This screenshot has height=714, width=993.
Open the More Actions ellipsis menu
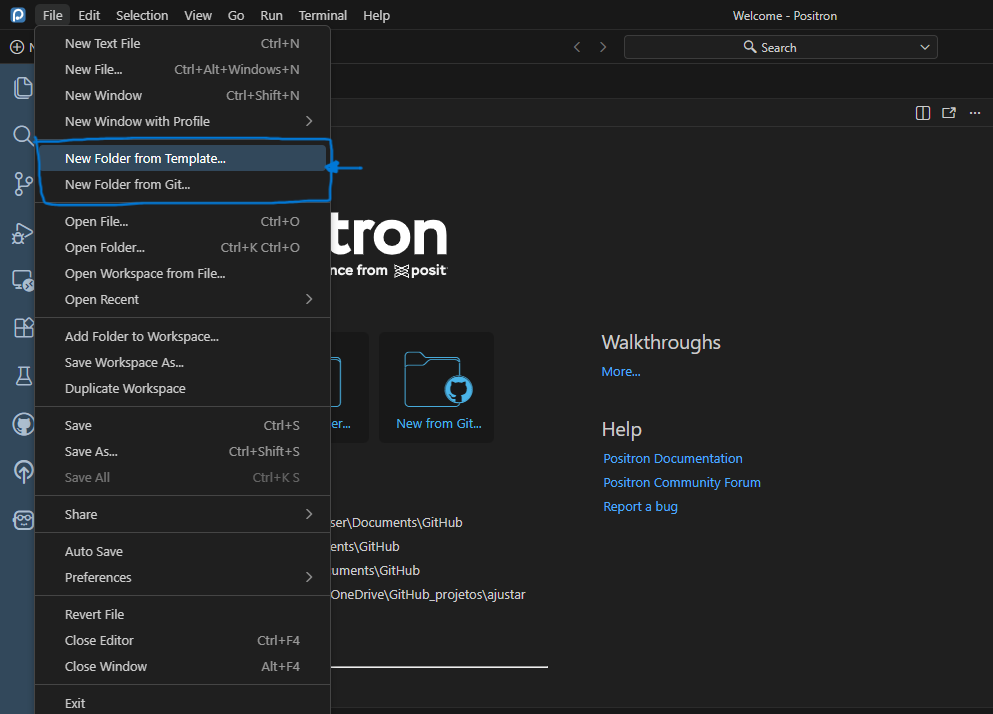point(975,113)
